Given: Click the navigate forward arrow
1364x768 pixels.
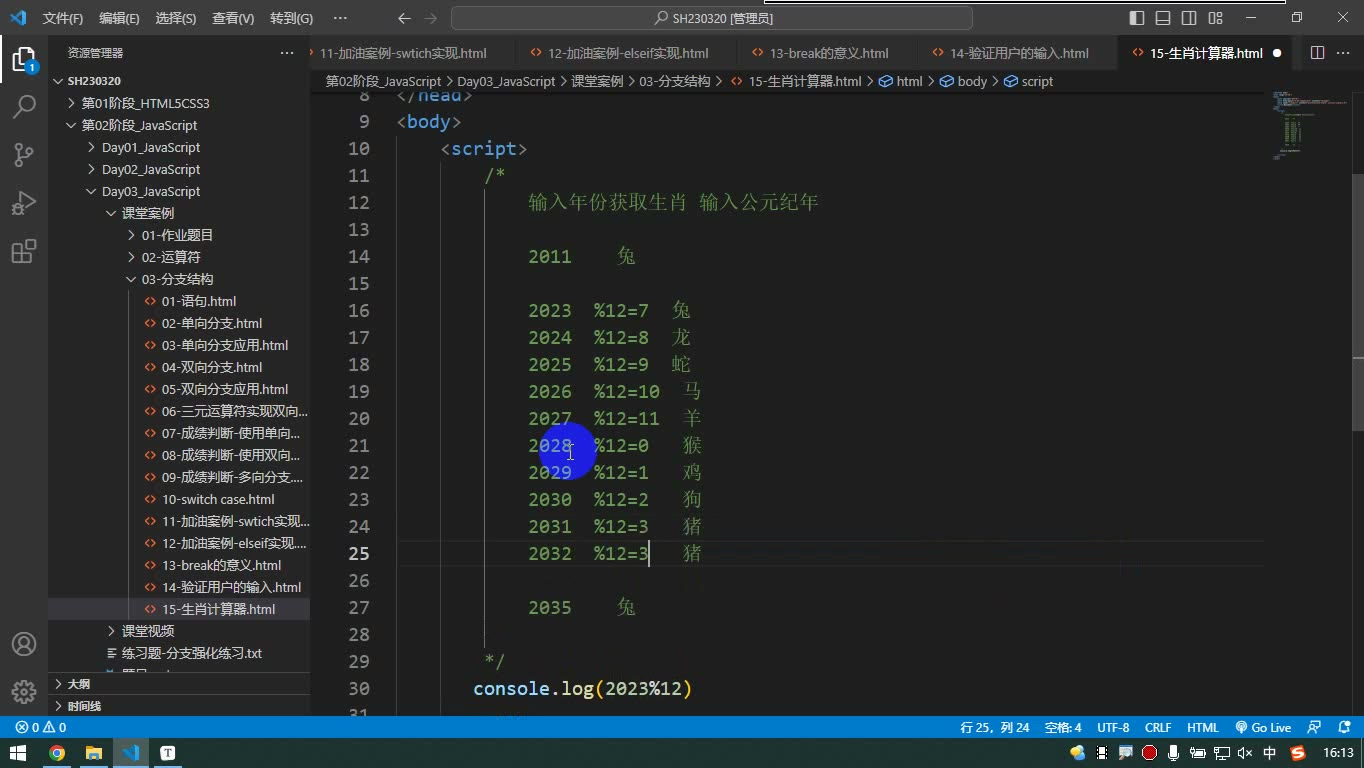Looking at the screenshot, I should [431, 18].
